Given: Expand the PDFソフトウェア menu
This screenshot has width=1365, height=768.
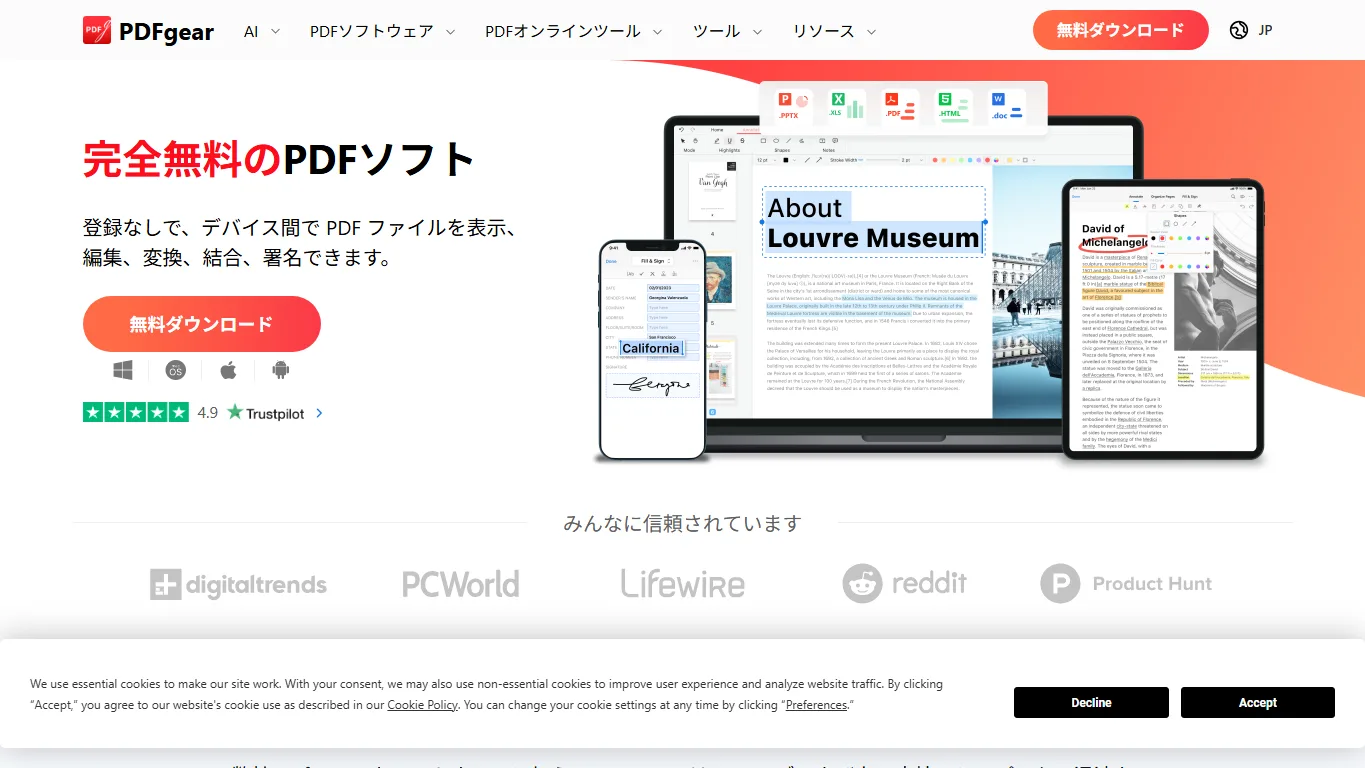Looking at the screenshot, I should pos(382,31).
